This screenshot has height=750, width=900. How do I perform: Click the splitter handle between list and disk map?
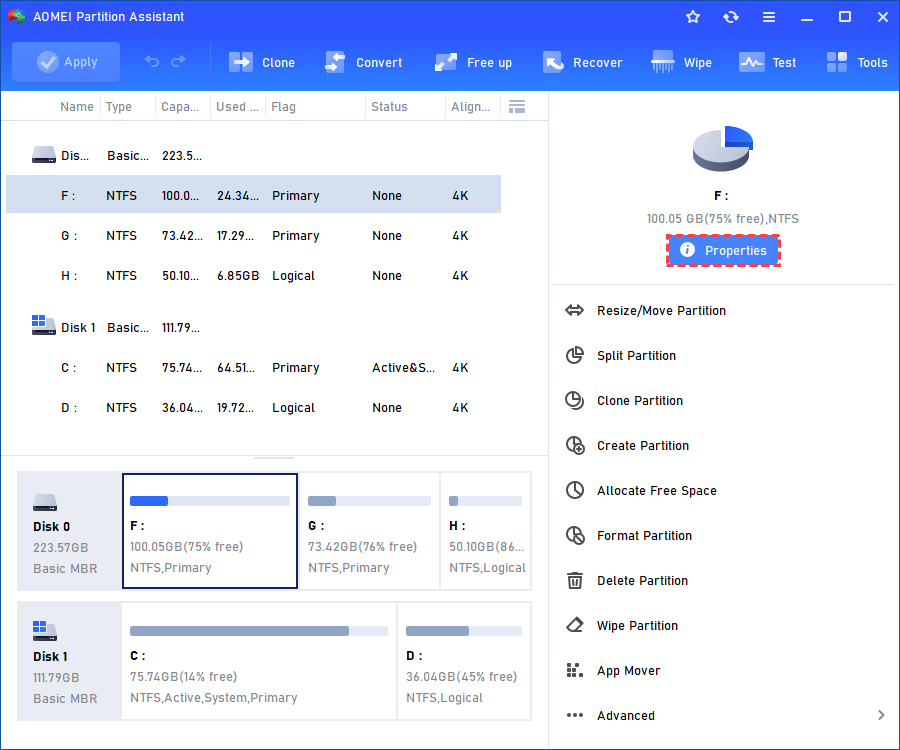point(274,458)
